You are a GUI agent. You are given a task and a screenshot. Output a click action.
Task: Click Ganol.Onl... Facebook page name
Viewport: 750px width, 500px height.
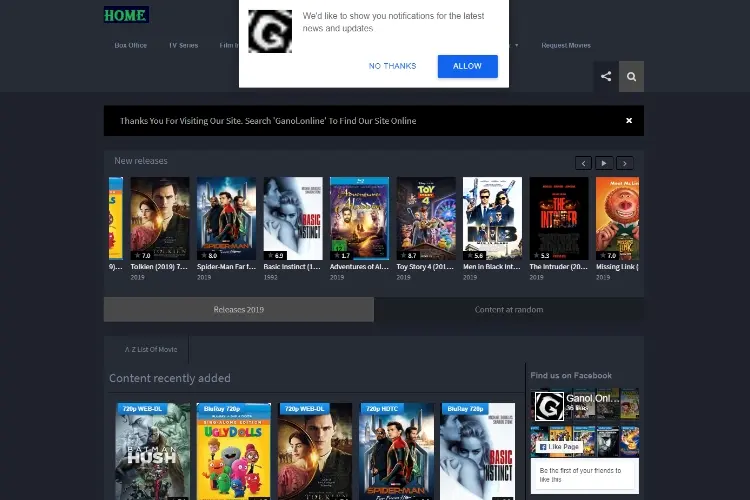coord(593,398)
